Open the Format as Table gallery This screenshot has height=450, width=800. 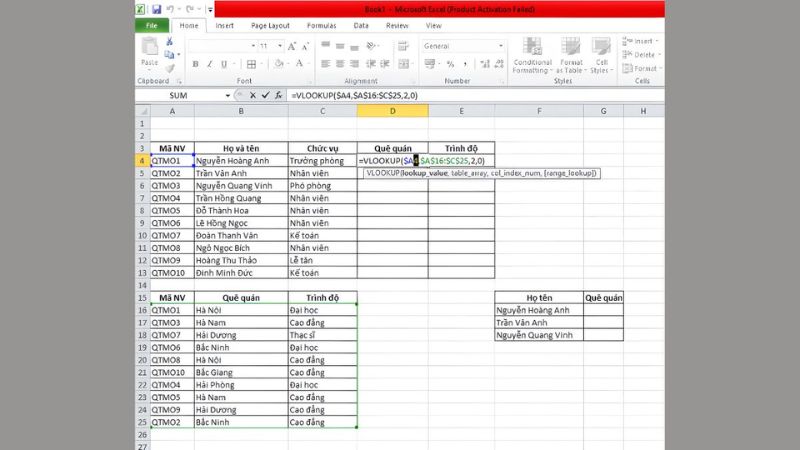point(571,56)
